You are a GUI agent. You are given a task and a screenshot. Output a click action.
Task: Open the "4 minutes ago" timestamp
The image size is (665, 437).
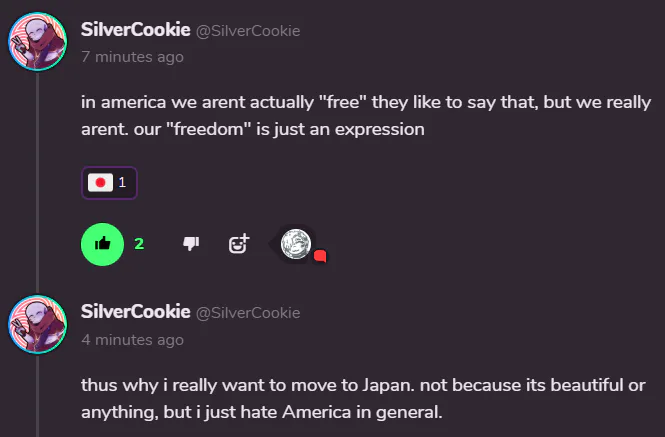(132, 339)
